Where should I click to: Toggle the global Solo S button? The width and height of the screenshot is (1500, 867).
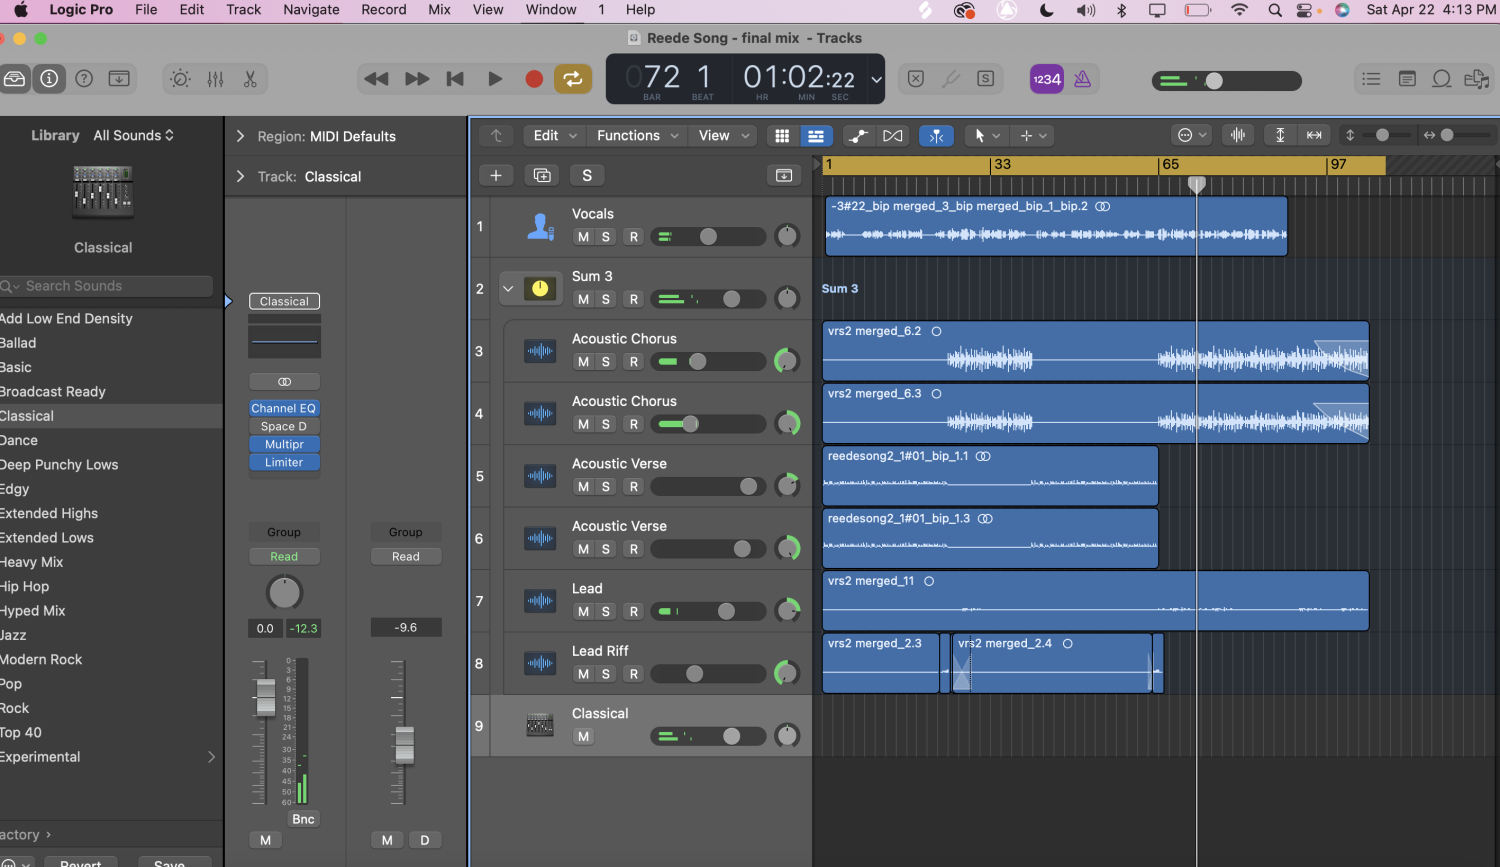point(587,175)
